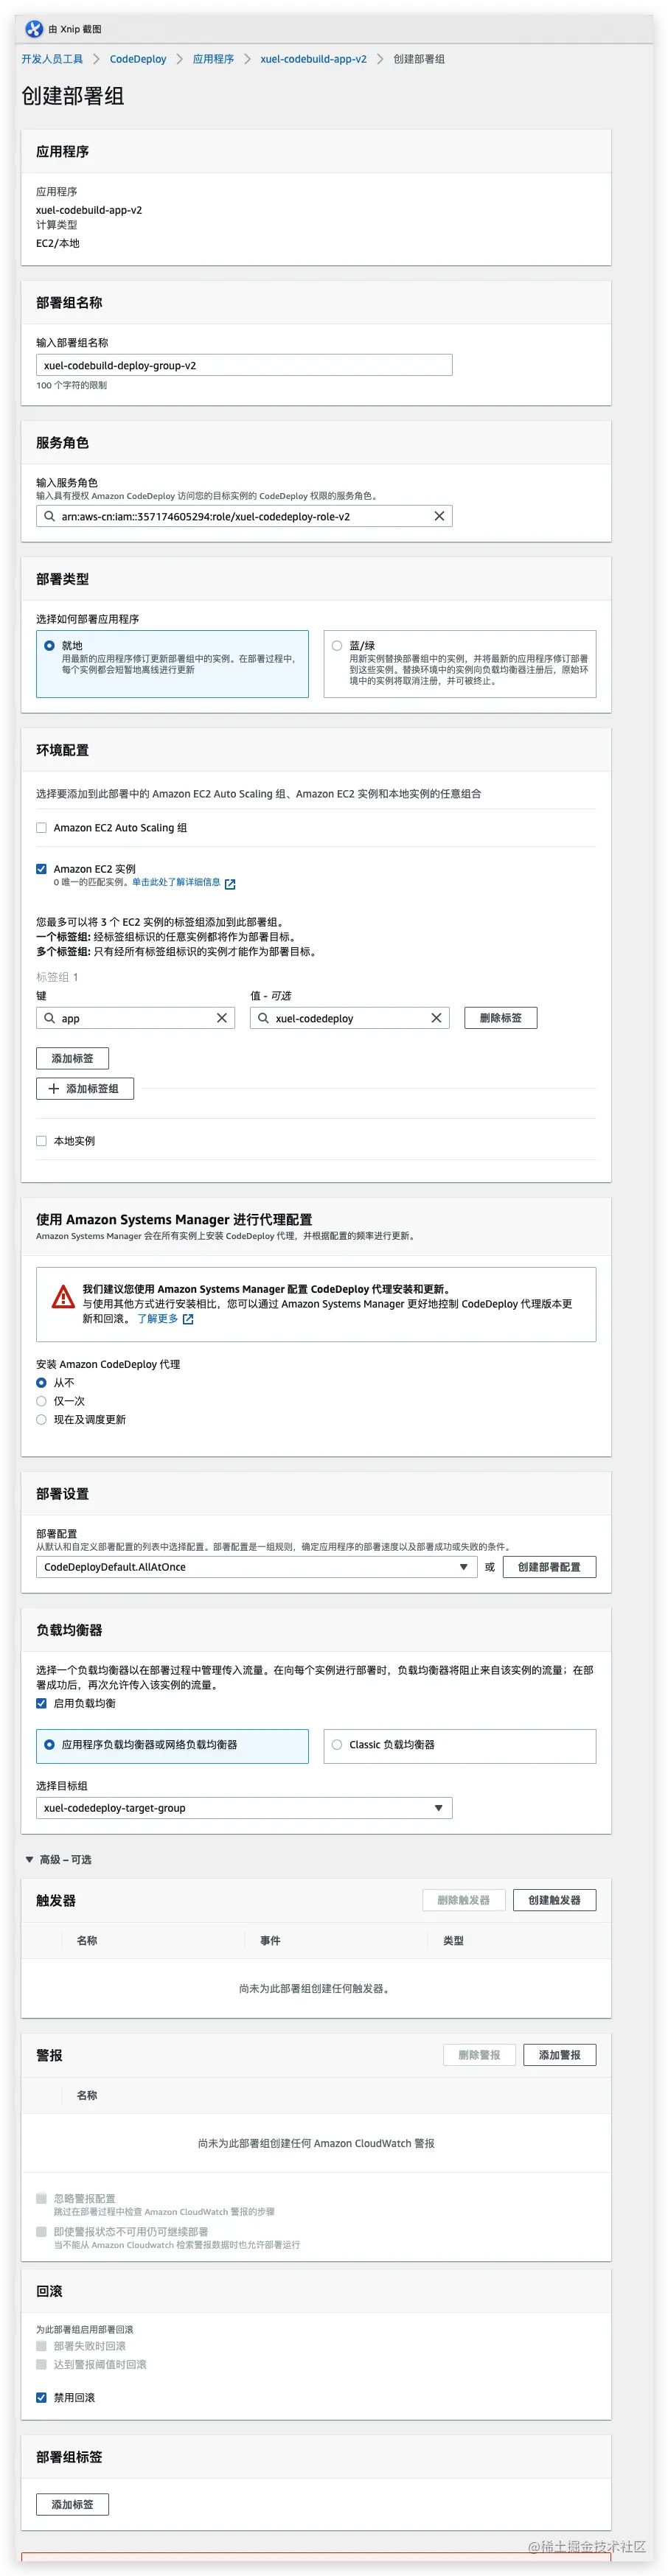The image size is (668, 2576).
Task: Focus the tag value input 'xuel-codedeploy'
Action: [349, 1018]
